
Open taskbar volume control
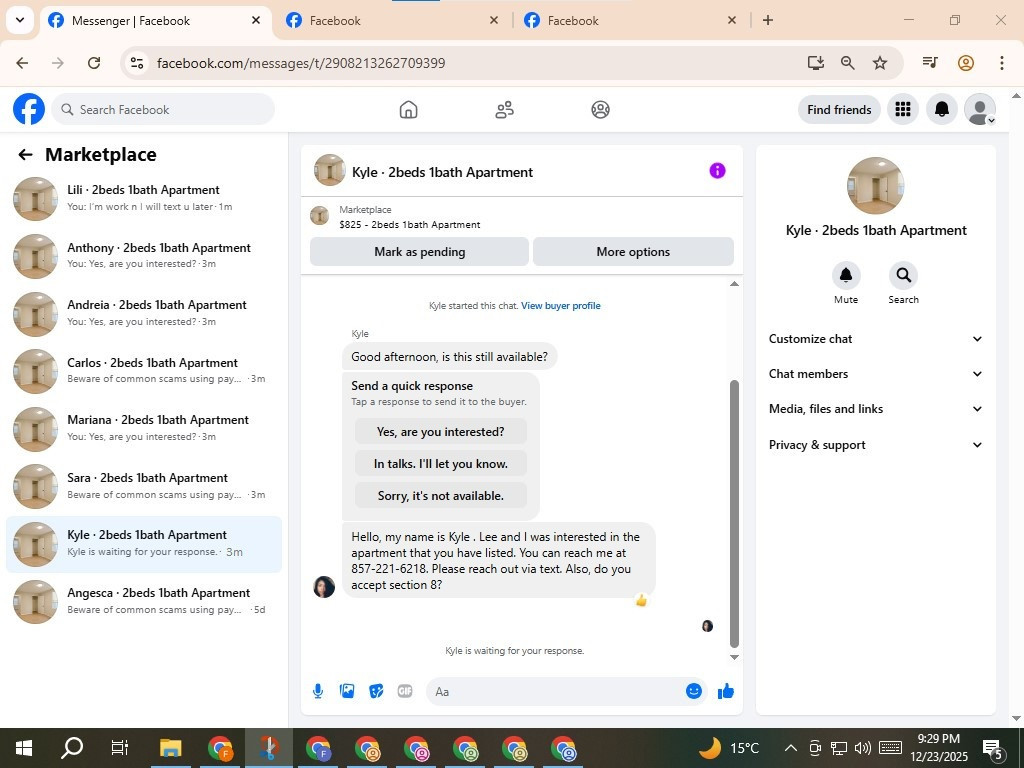click(x=862, y=748)
